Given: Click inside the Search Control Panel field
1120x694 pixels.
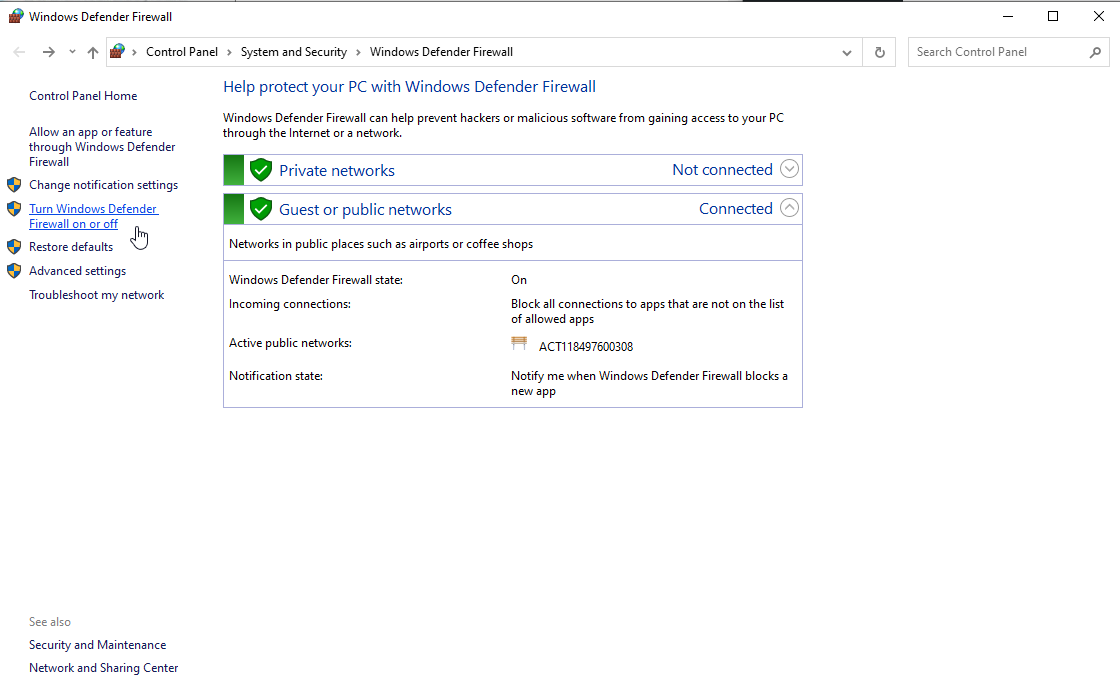Looking at the screenshot, I should [990, 51].
